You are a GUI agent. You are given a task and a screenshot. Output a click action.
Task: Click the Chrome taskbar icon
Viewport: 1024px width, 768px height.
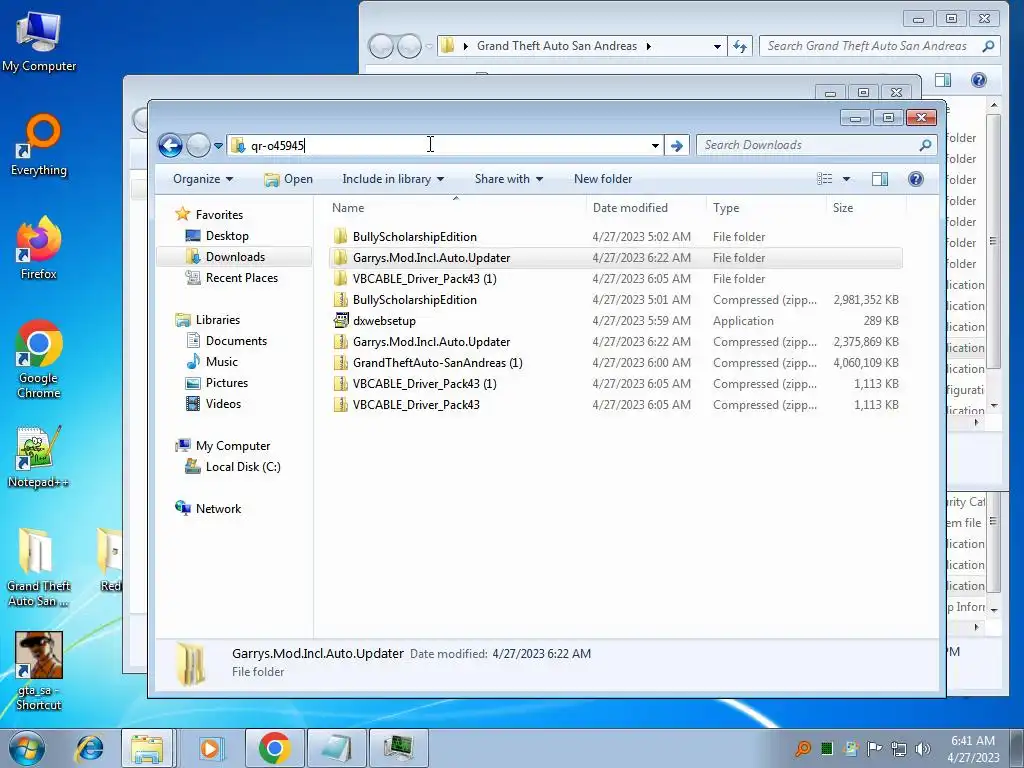pyautogui.click(x=274, y=748)
